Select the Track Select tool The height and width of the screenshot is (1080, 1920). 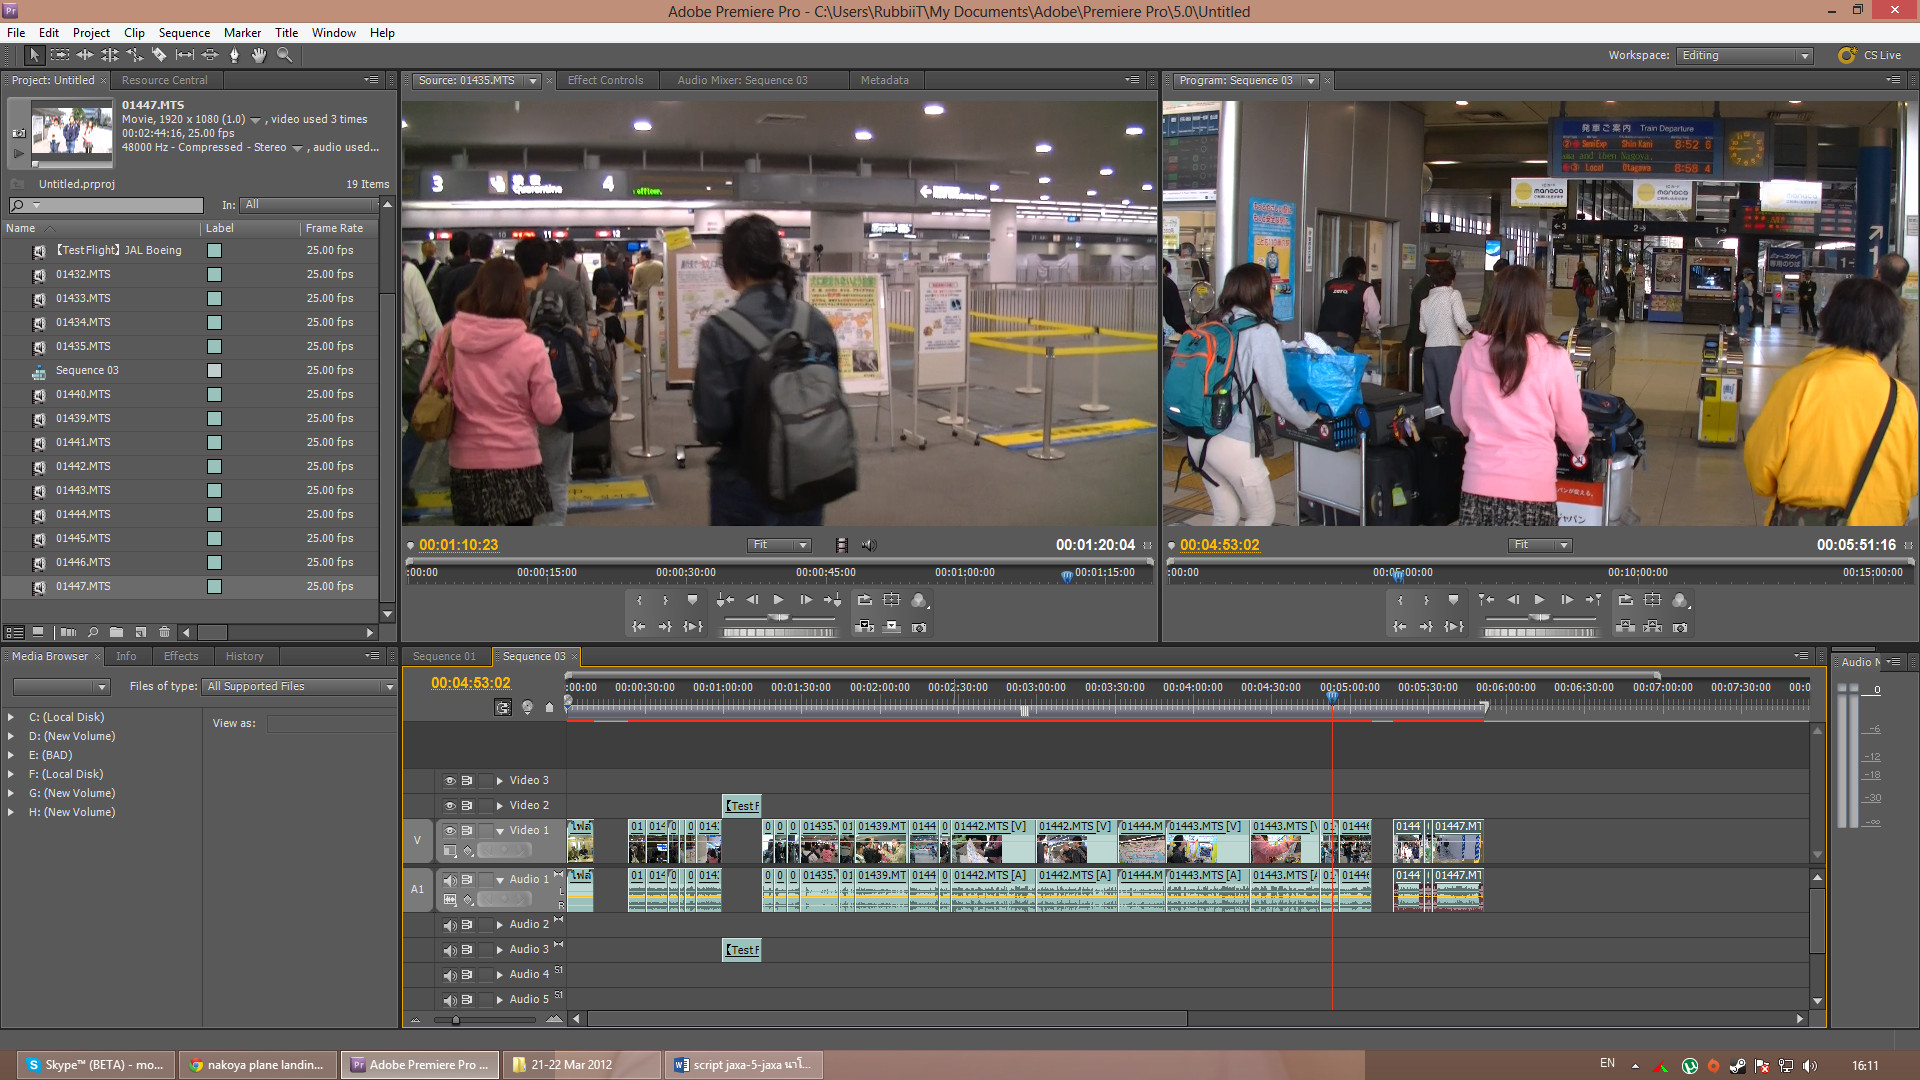[60, 55]
